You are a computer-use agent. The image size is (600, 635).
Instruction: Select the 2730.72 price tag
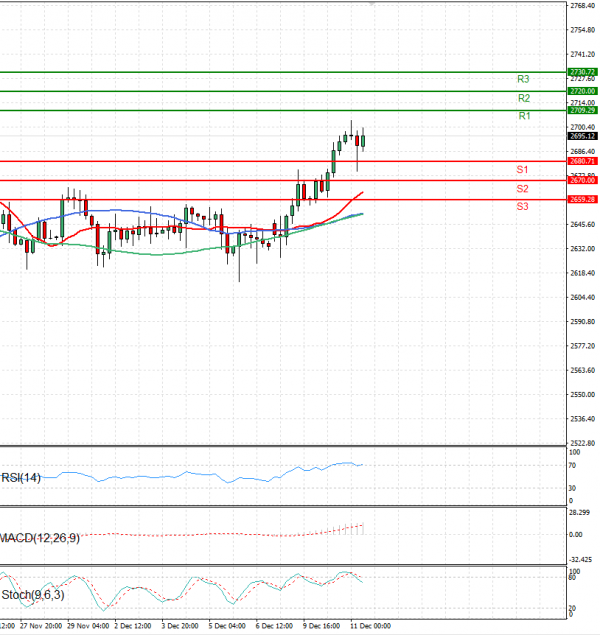[583, 72]
